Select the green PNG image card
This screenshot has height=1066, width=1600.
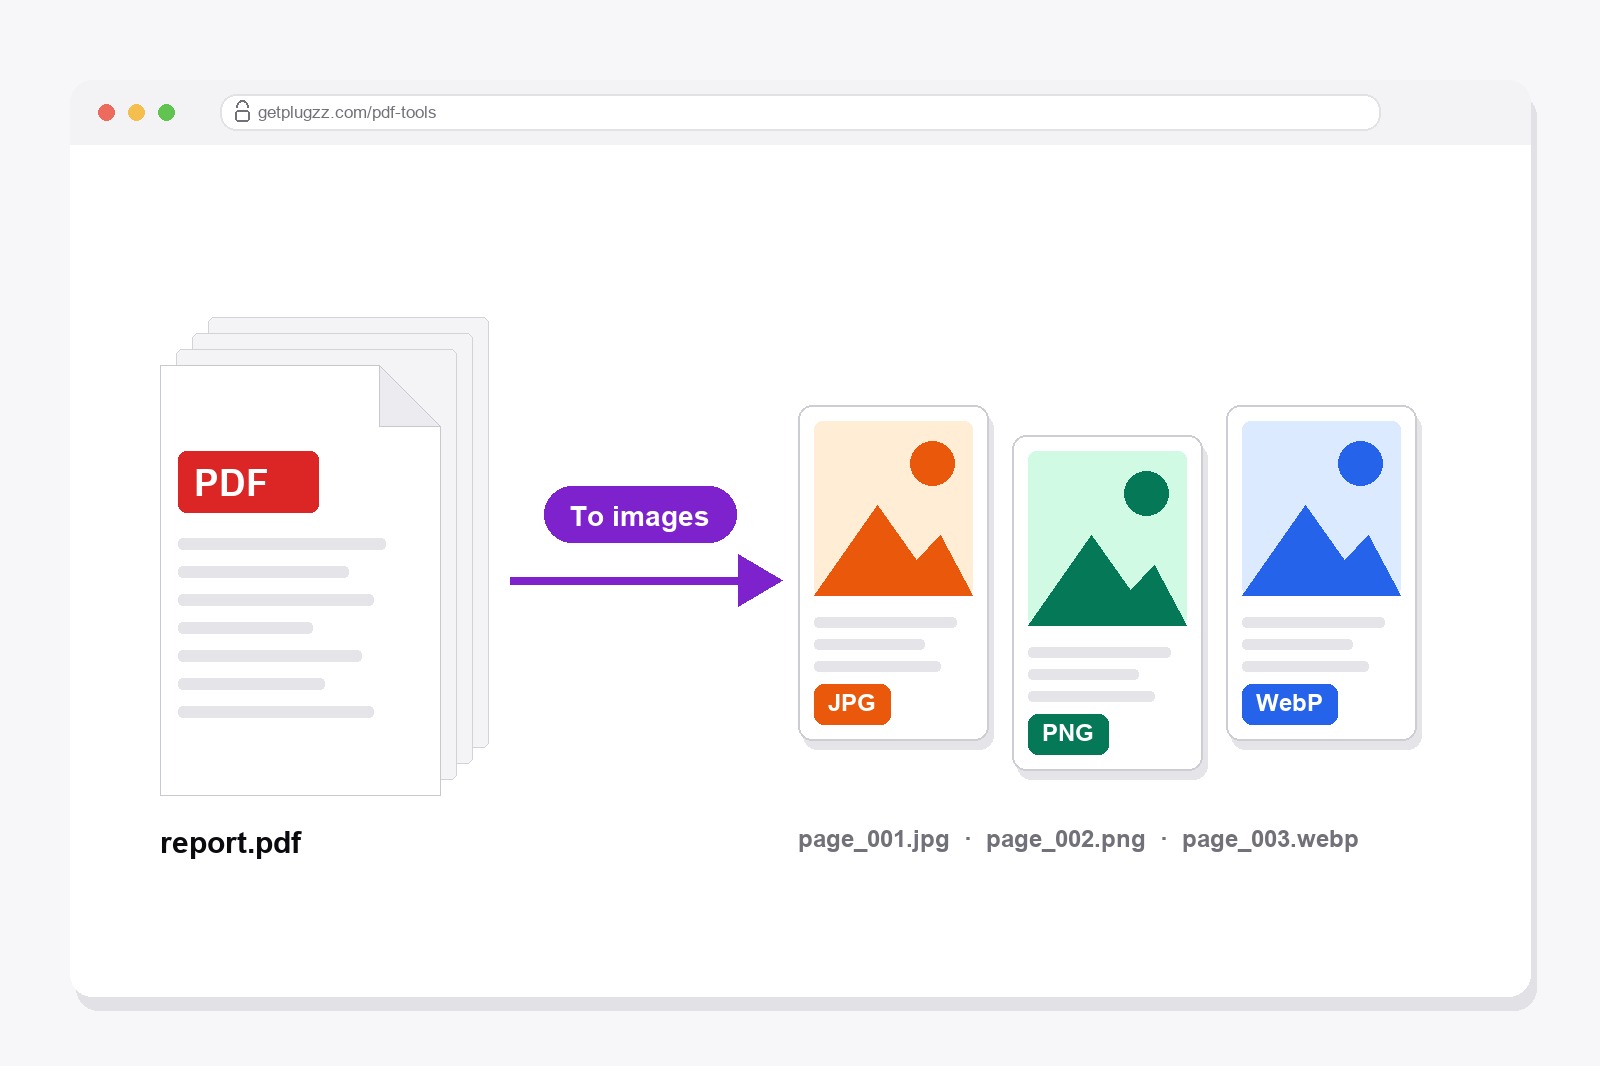click(x=1107, y=603)
